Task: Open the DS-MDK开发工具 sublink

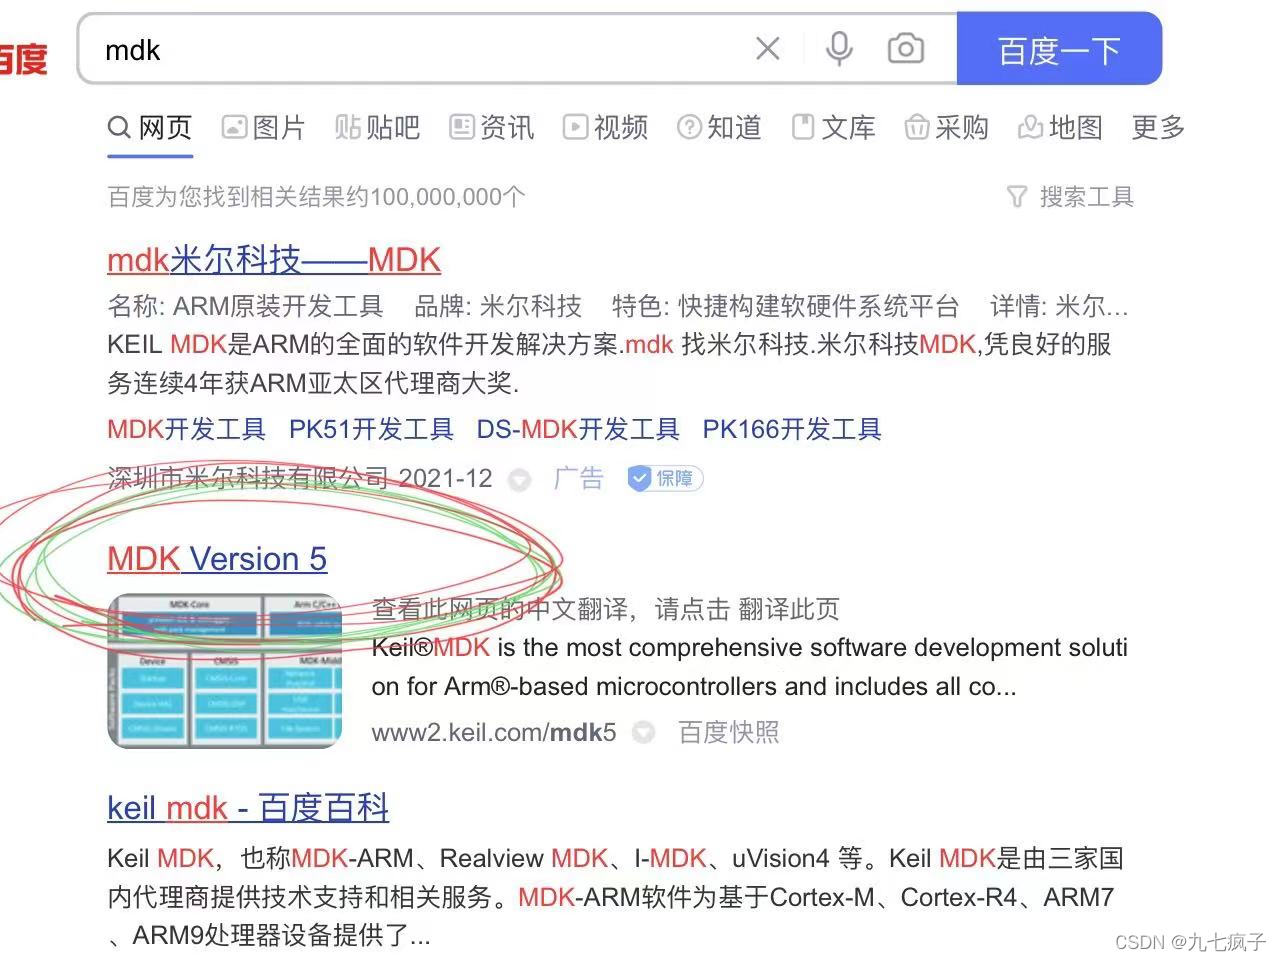Action: click(x=578, y=429)
